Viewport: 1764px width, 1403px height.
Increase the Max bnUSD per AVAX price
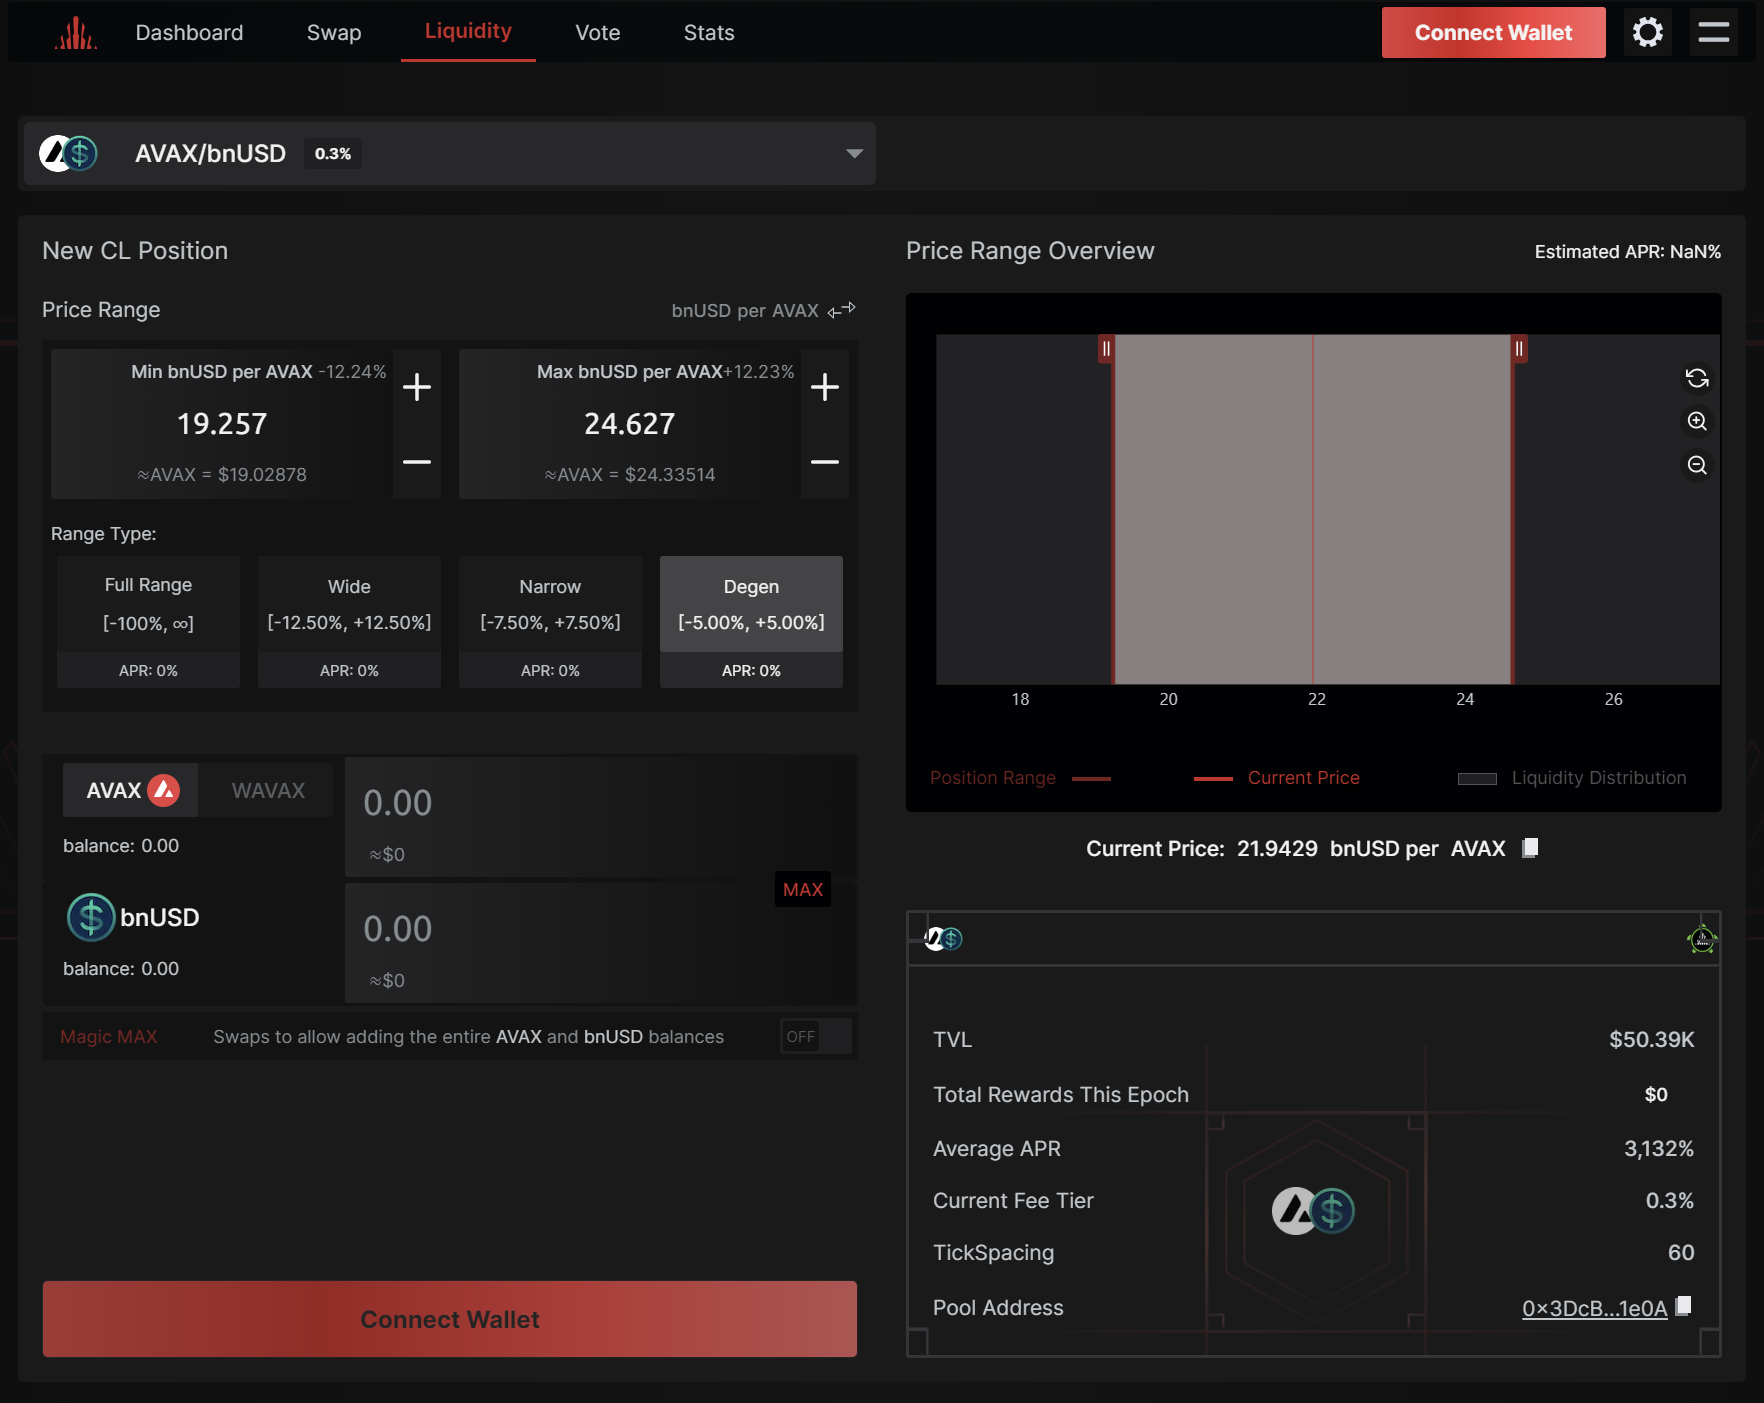click(x=825, y=387)
